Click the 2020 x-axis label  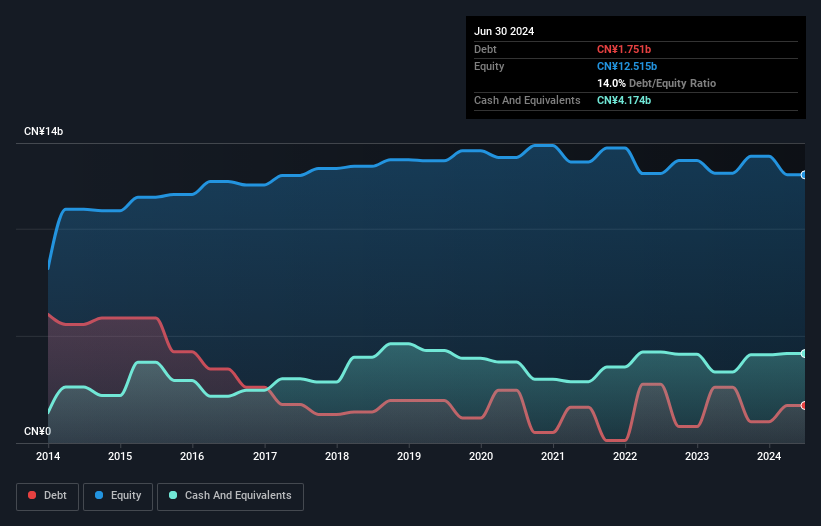tap(481, 456)
